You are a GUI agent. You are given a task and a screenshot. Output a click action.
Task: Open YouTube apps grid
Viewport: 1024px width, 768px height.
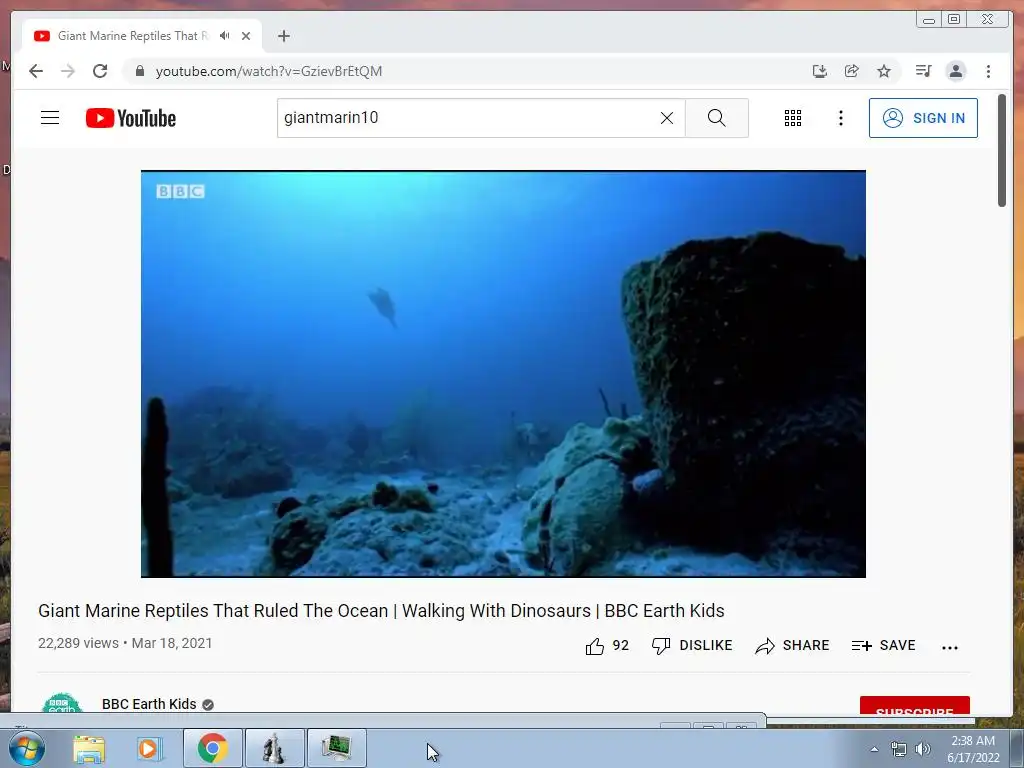click(x=793, y=118)
